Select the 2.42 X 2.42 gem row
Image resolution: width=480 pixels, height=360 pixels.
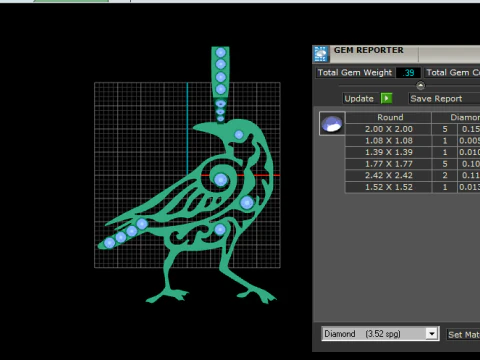pos(413,175)
